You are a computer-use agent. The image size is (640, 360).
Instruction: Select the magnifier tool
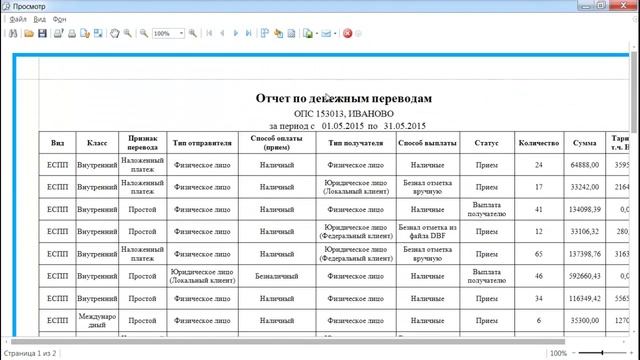point(128,33)
